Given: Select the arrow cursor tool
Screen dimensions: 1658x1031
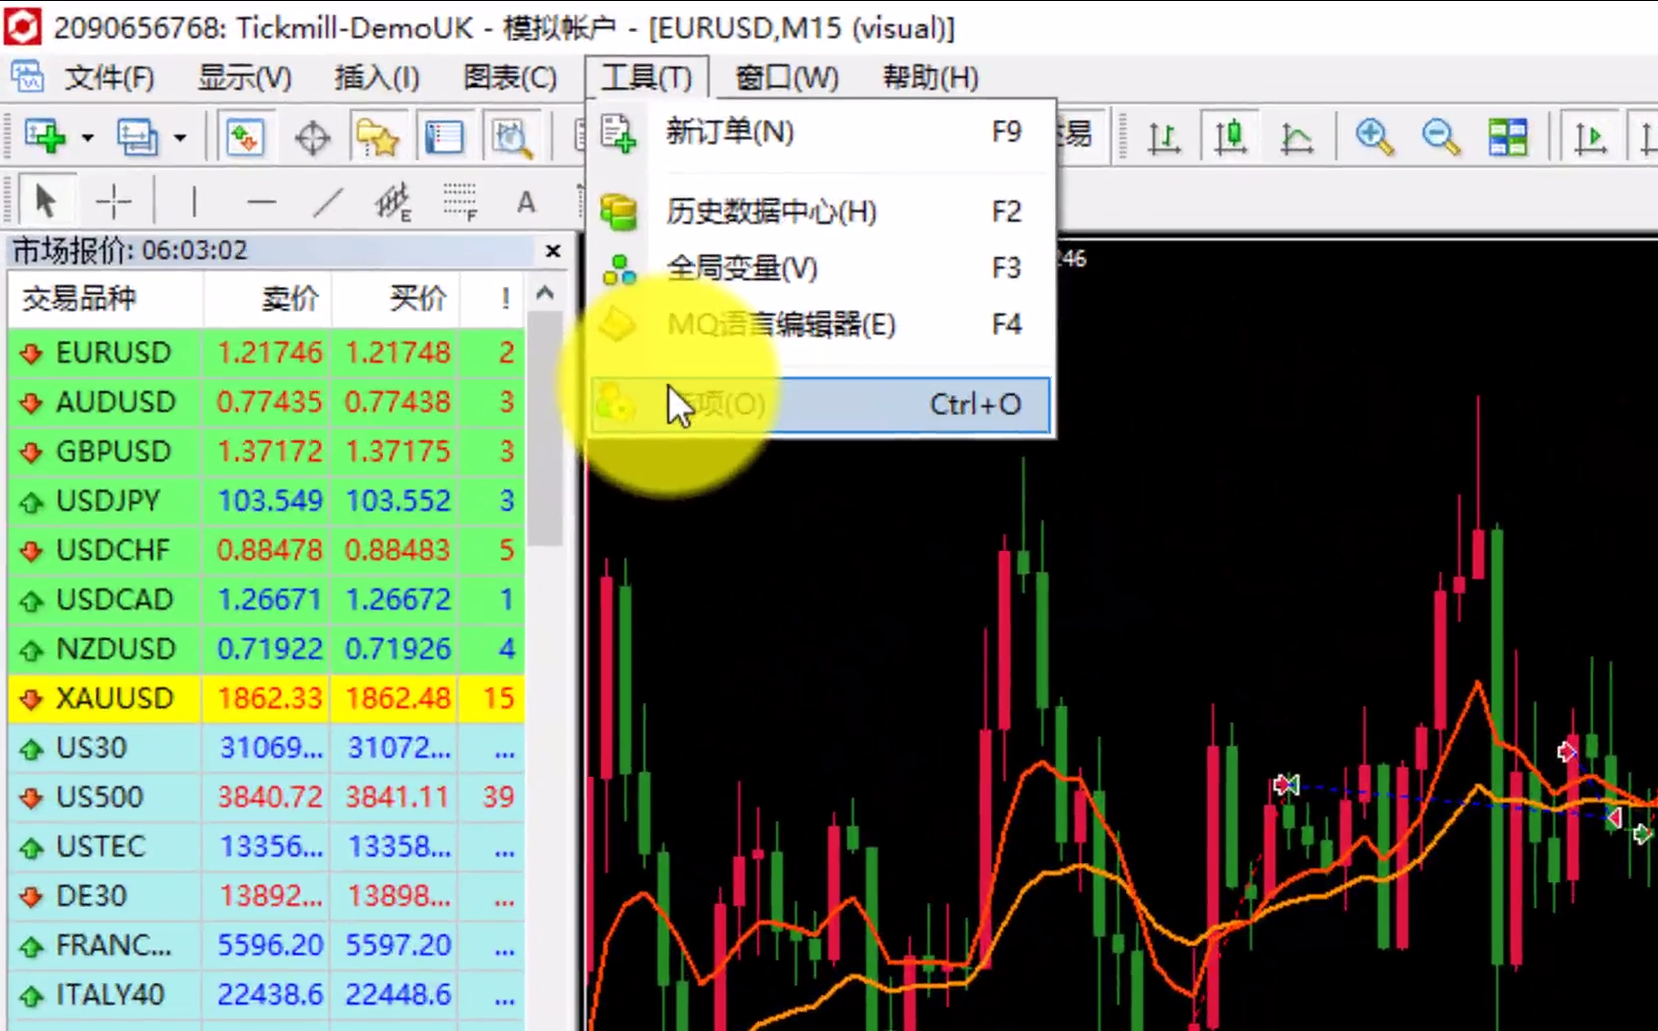Looking at the screenshot, I should pyautogui.click(x=45, y=202).
